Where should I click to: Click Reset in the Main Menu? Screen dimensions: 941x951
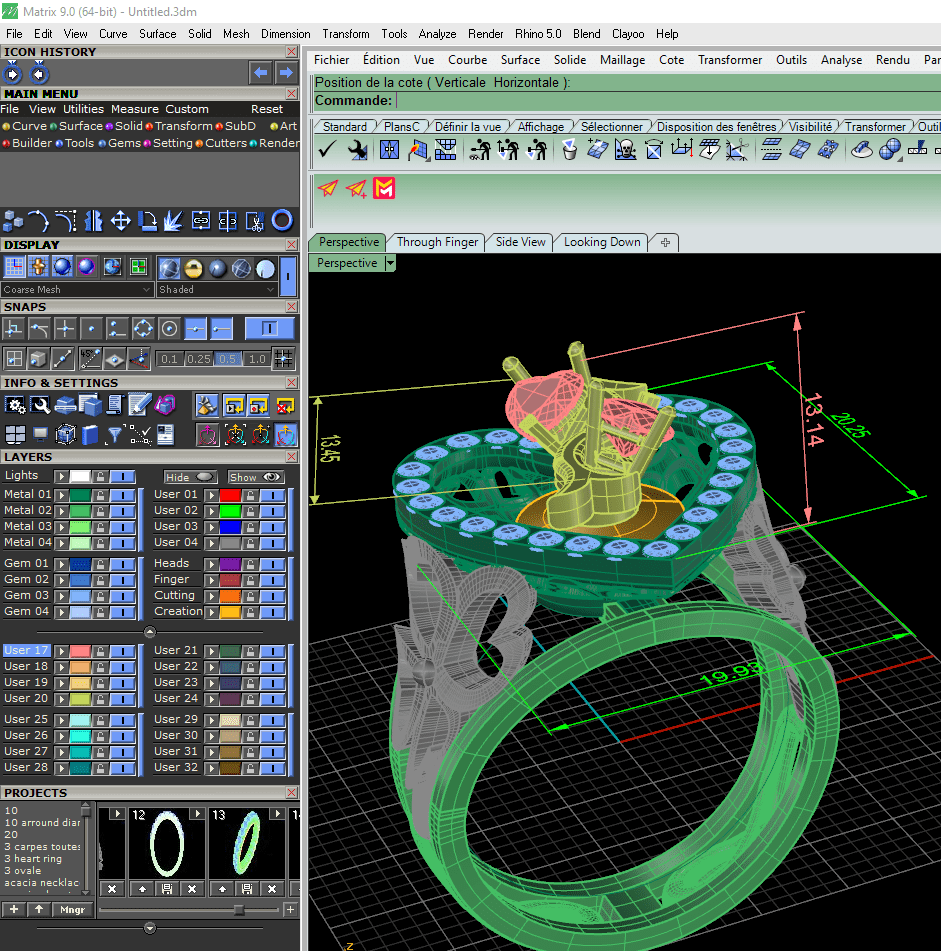pyautogui.click(x=267, y=109)
